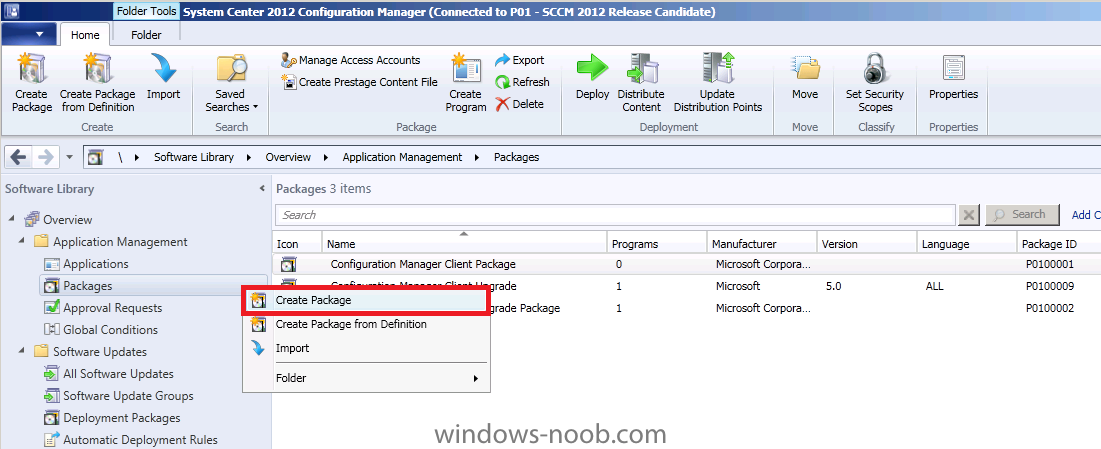The width and height of the screenshot is (1101, 449).
Task: Choose Create Package from Definition in context menu
Action: [x=366, y=324]
